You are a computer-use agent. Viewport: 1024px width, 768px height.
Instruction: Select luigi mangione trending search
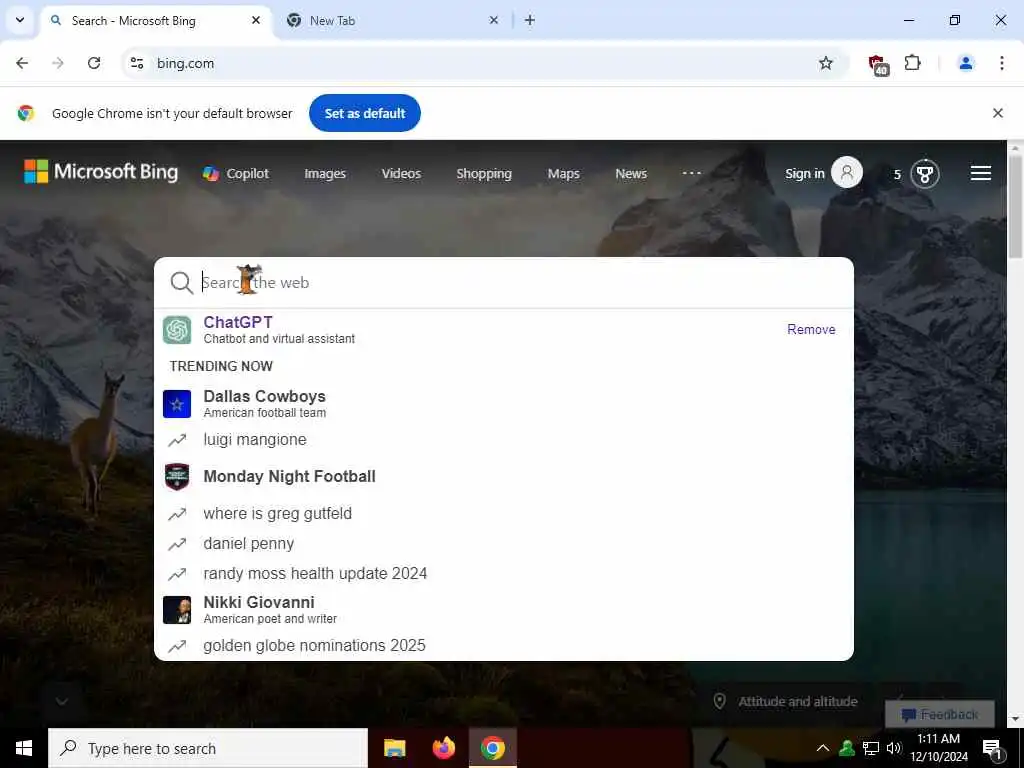pos(504,440)
